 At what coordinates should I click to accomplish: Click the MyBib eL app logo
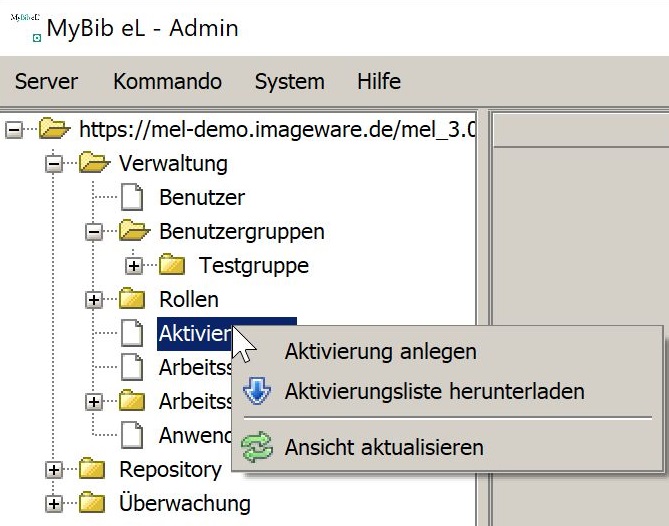click(x=26, y=28)
